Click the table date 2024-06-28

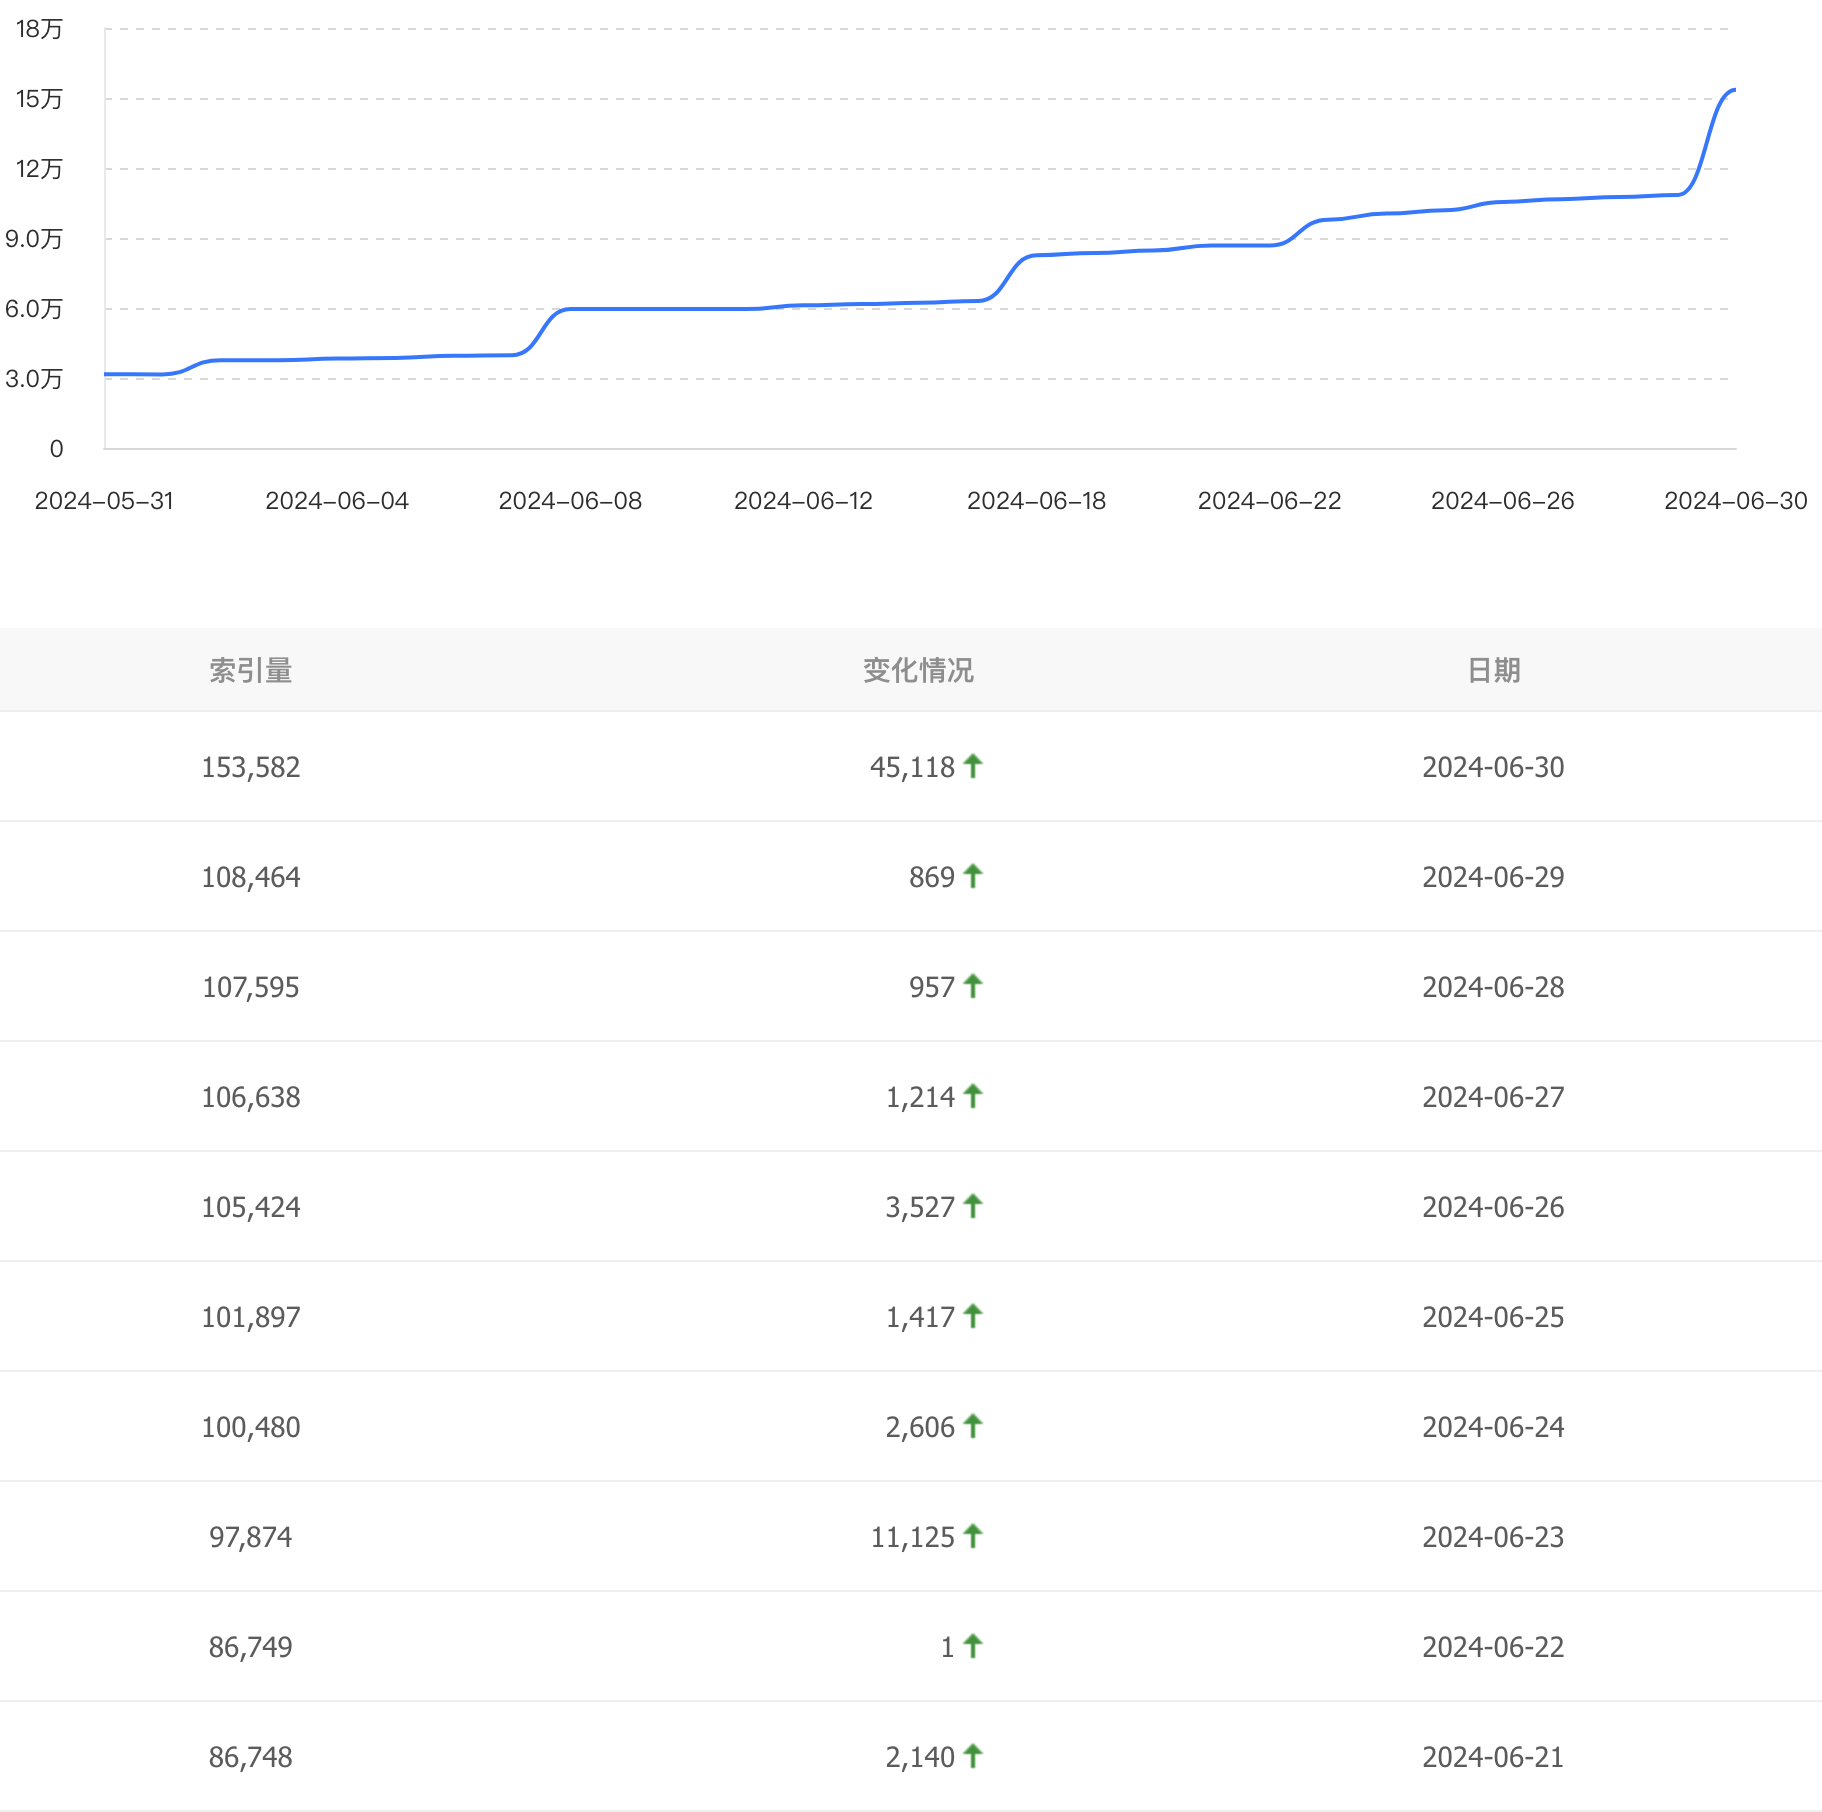pos(1493,987)
